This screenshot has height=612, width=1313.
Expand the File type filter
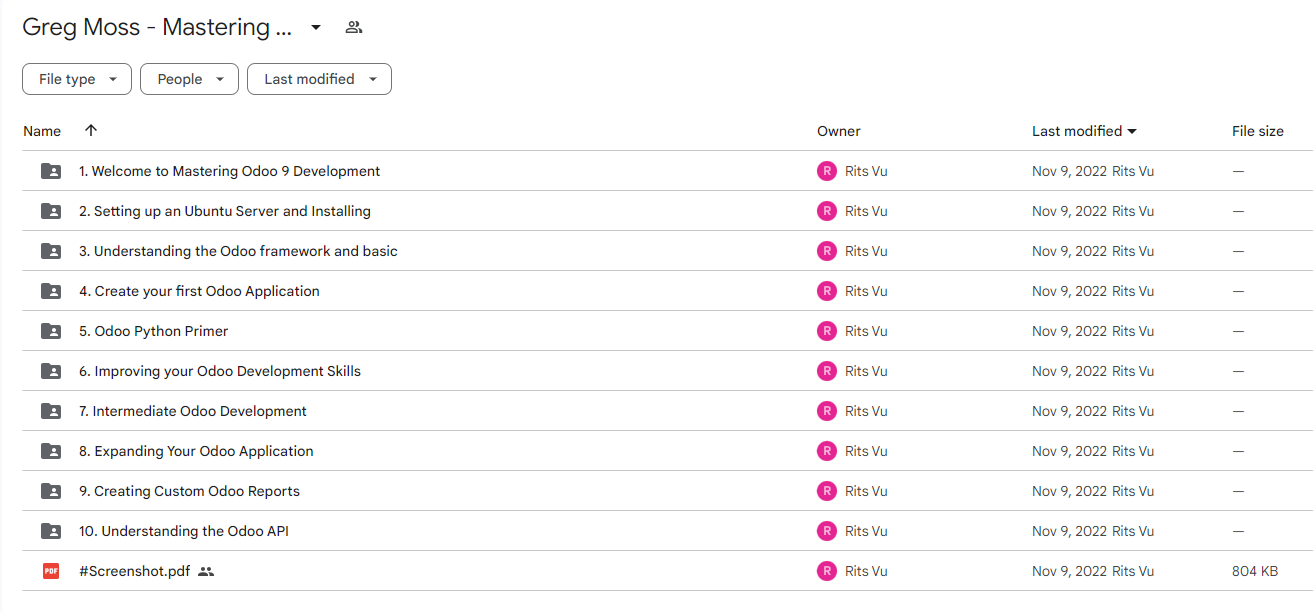[x=77, y=79]
